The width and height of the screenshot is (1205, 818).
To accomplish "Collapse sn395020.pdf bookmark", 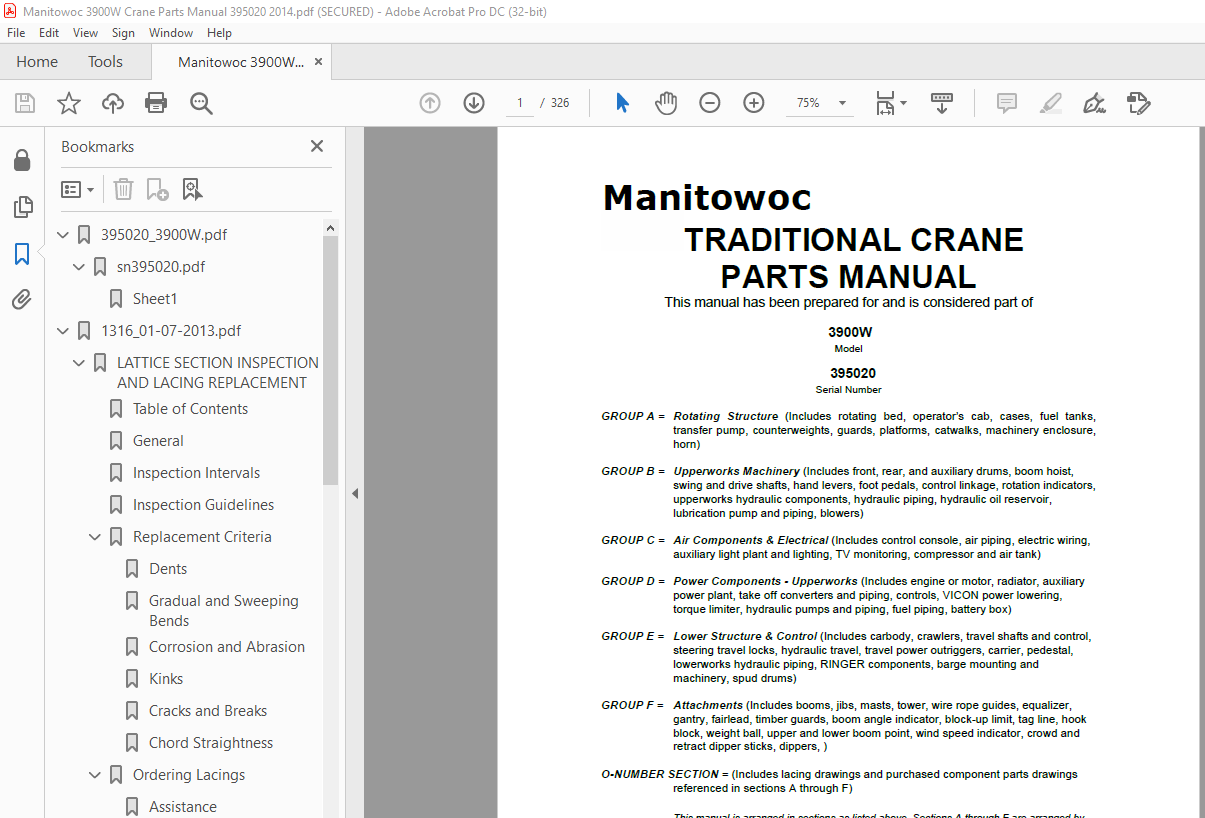I will pyautogui.click(x=80, y=267).
